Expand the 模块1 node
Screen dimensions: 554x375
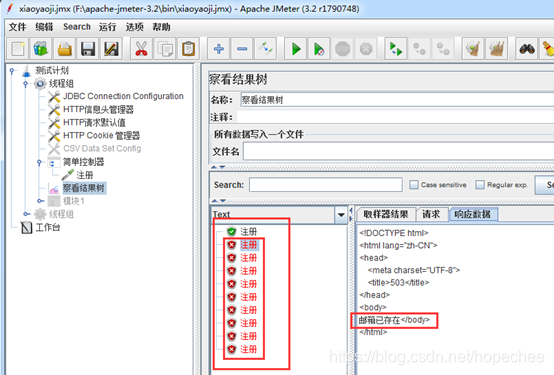pyautogui.click(x=39, y=201)
